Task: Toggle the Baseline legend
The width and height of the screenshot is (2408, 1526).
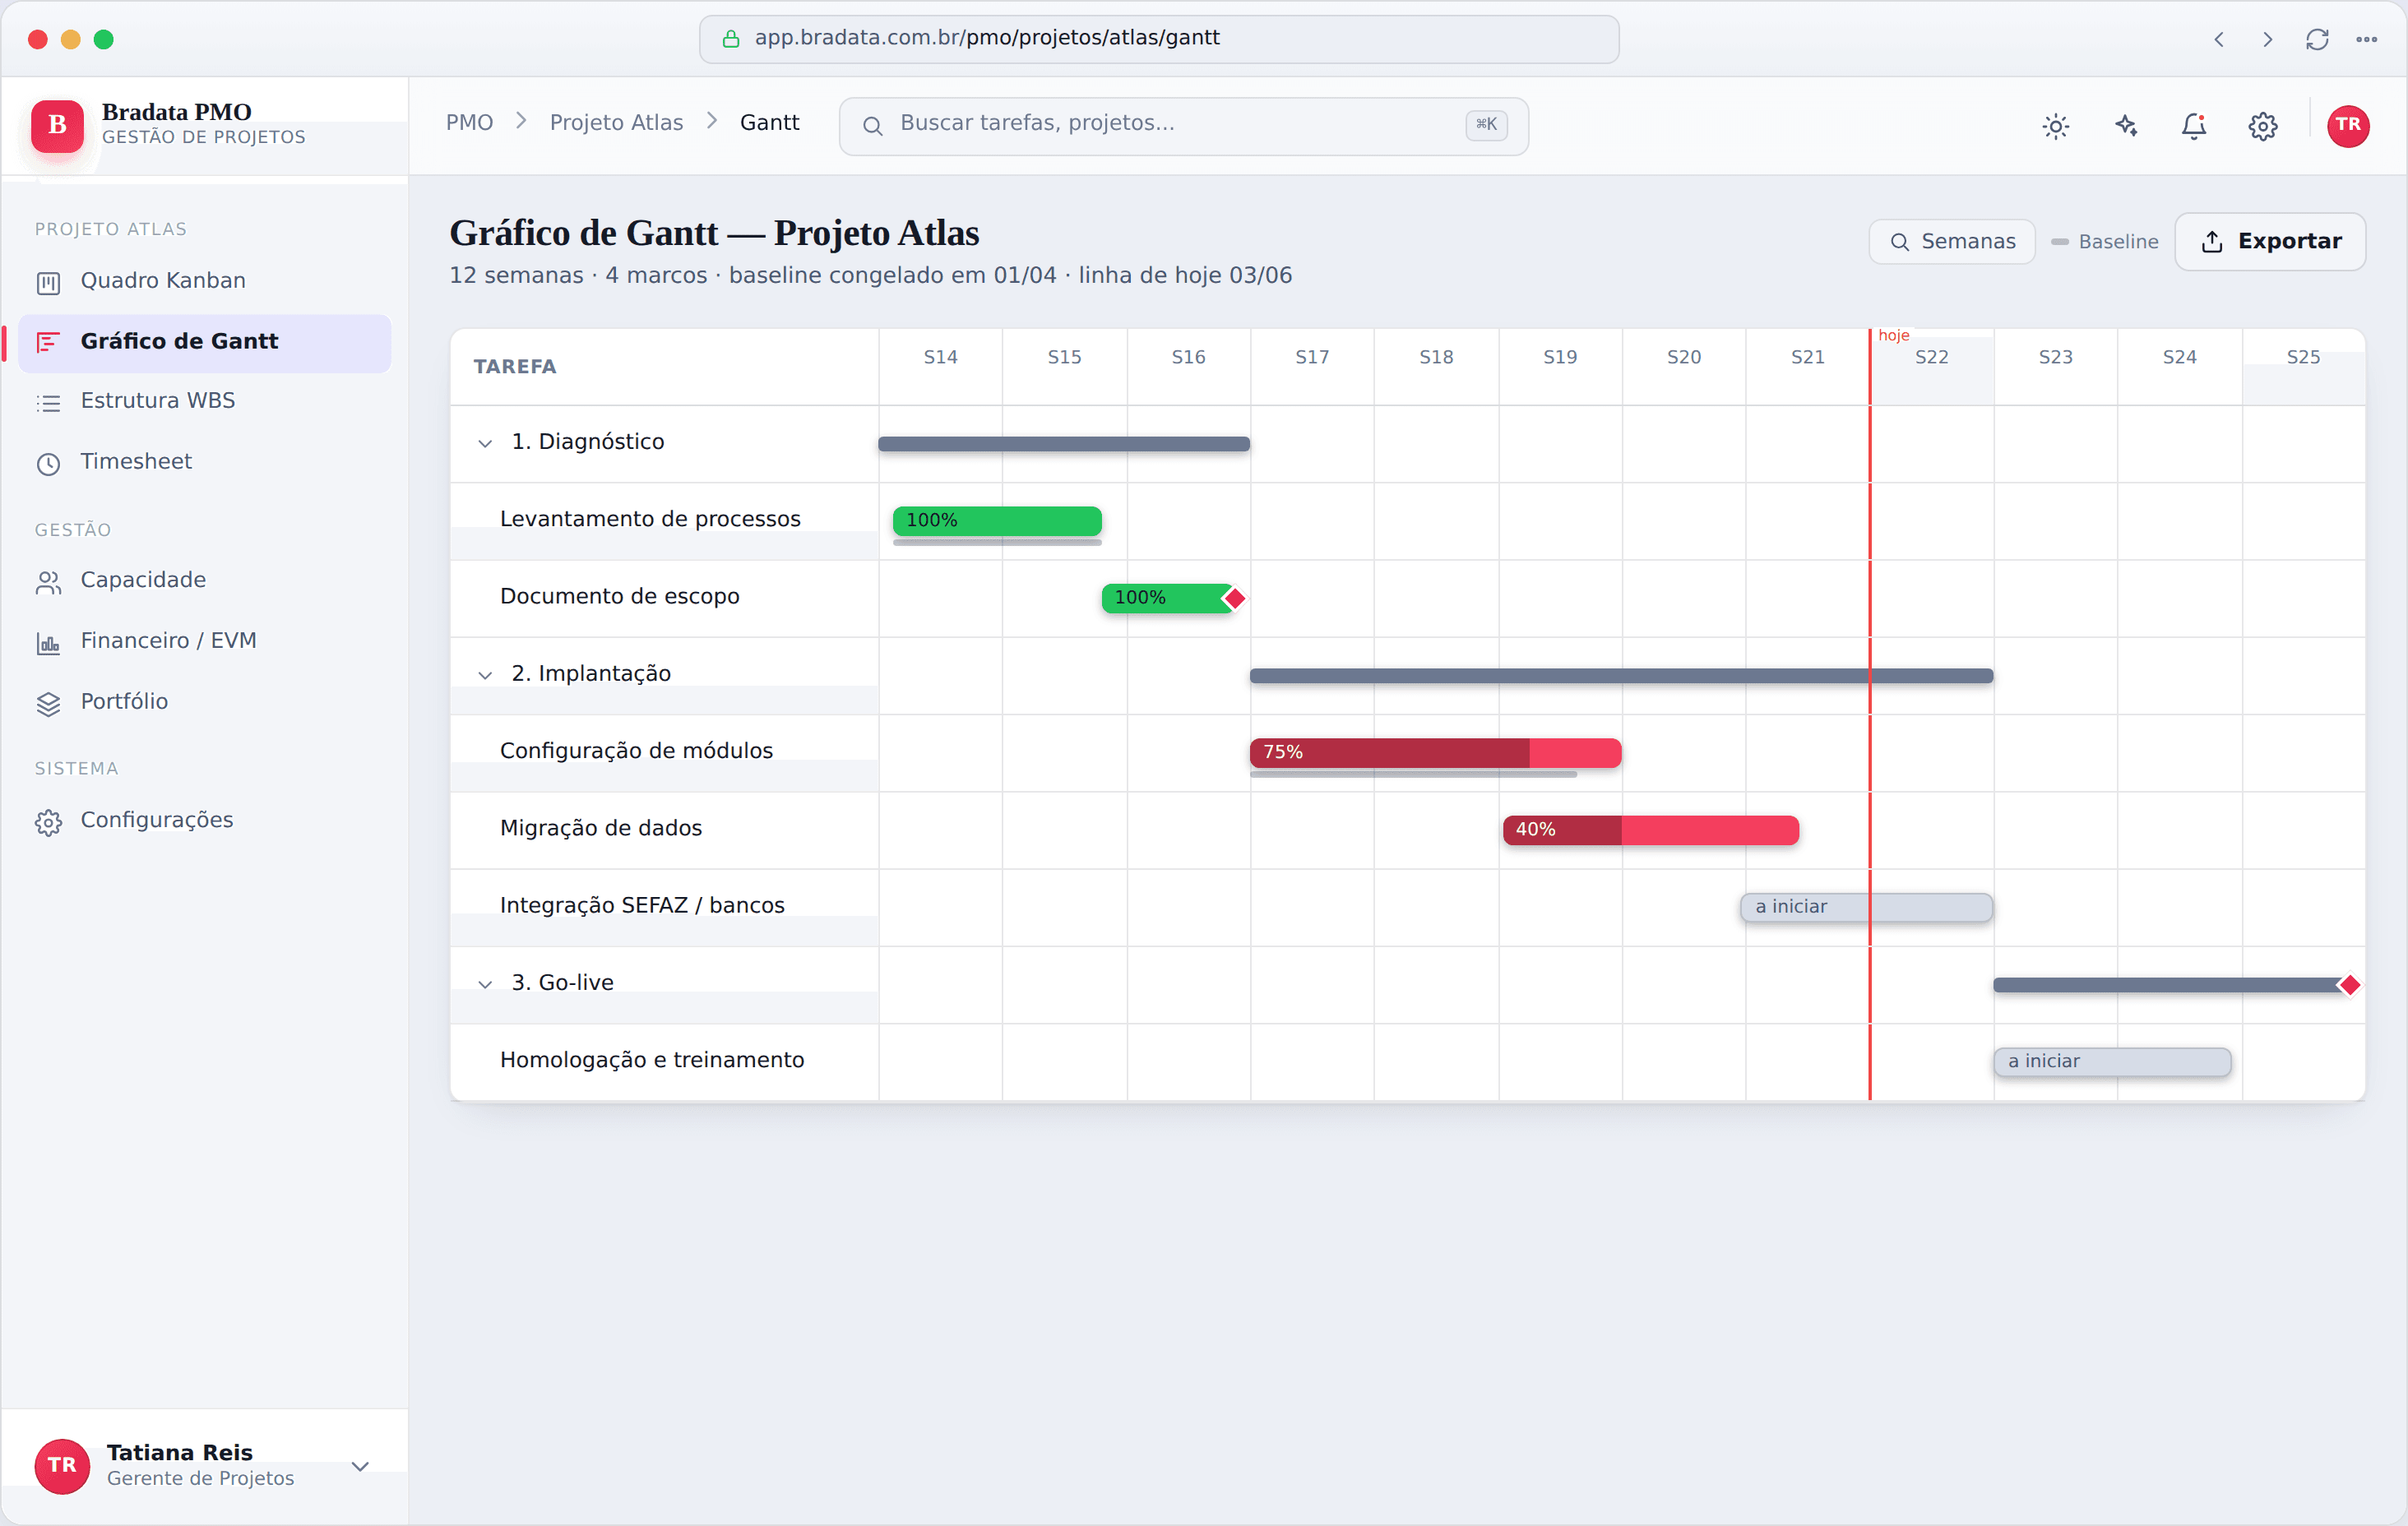Action: 2104,242
